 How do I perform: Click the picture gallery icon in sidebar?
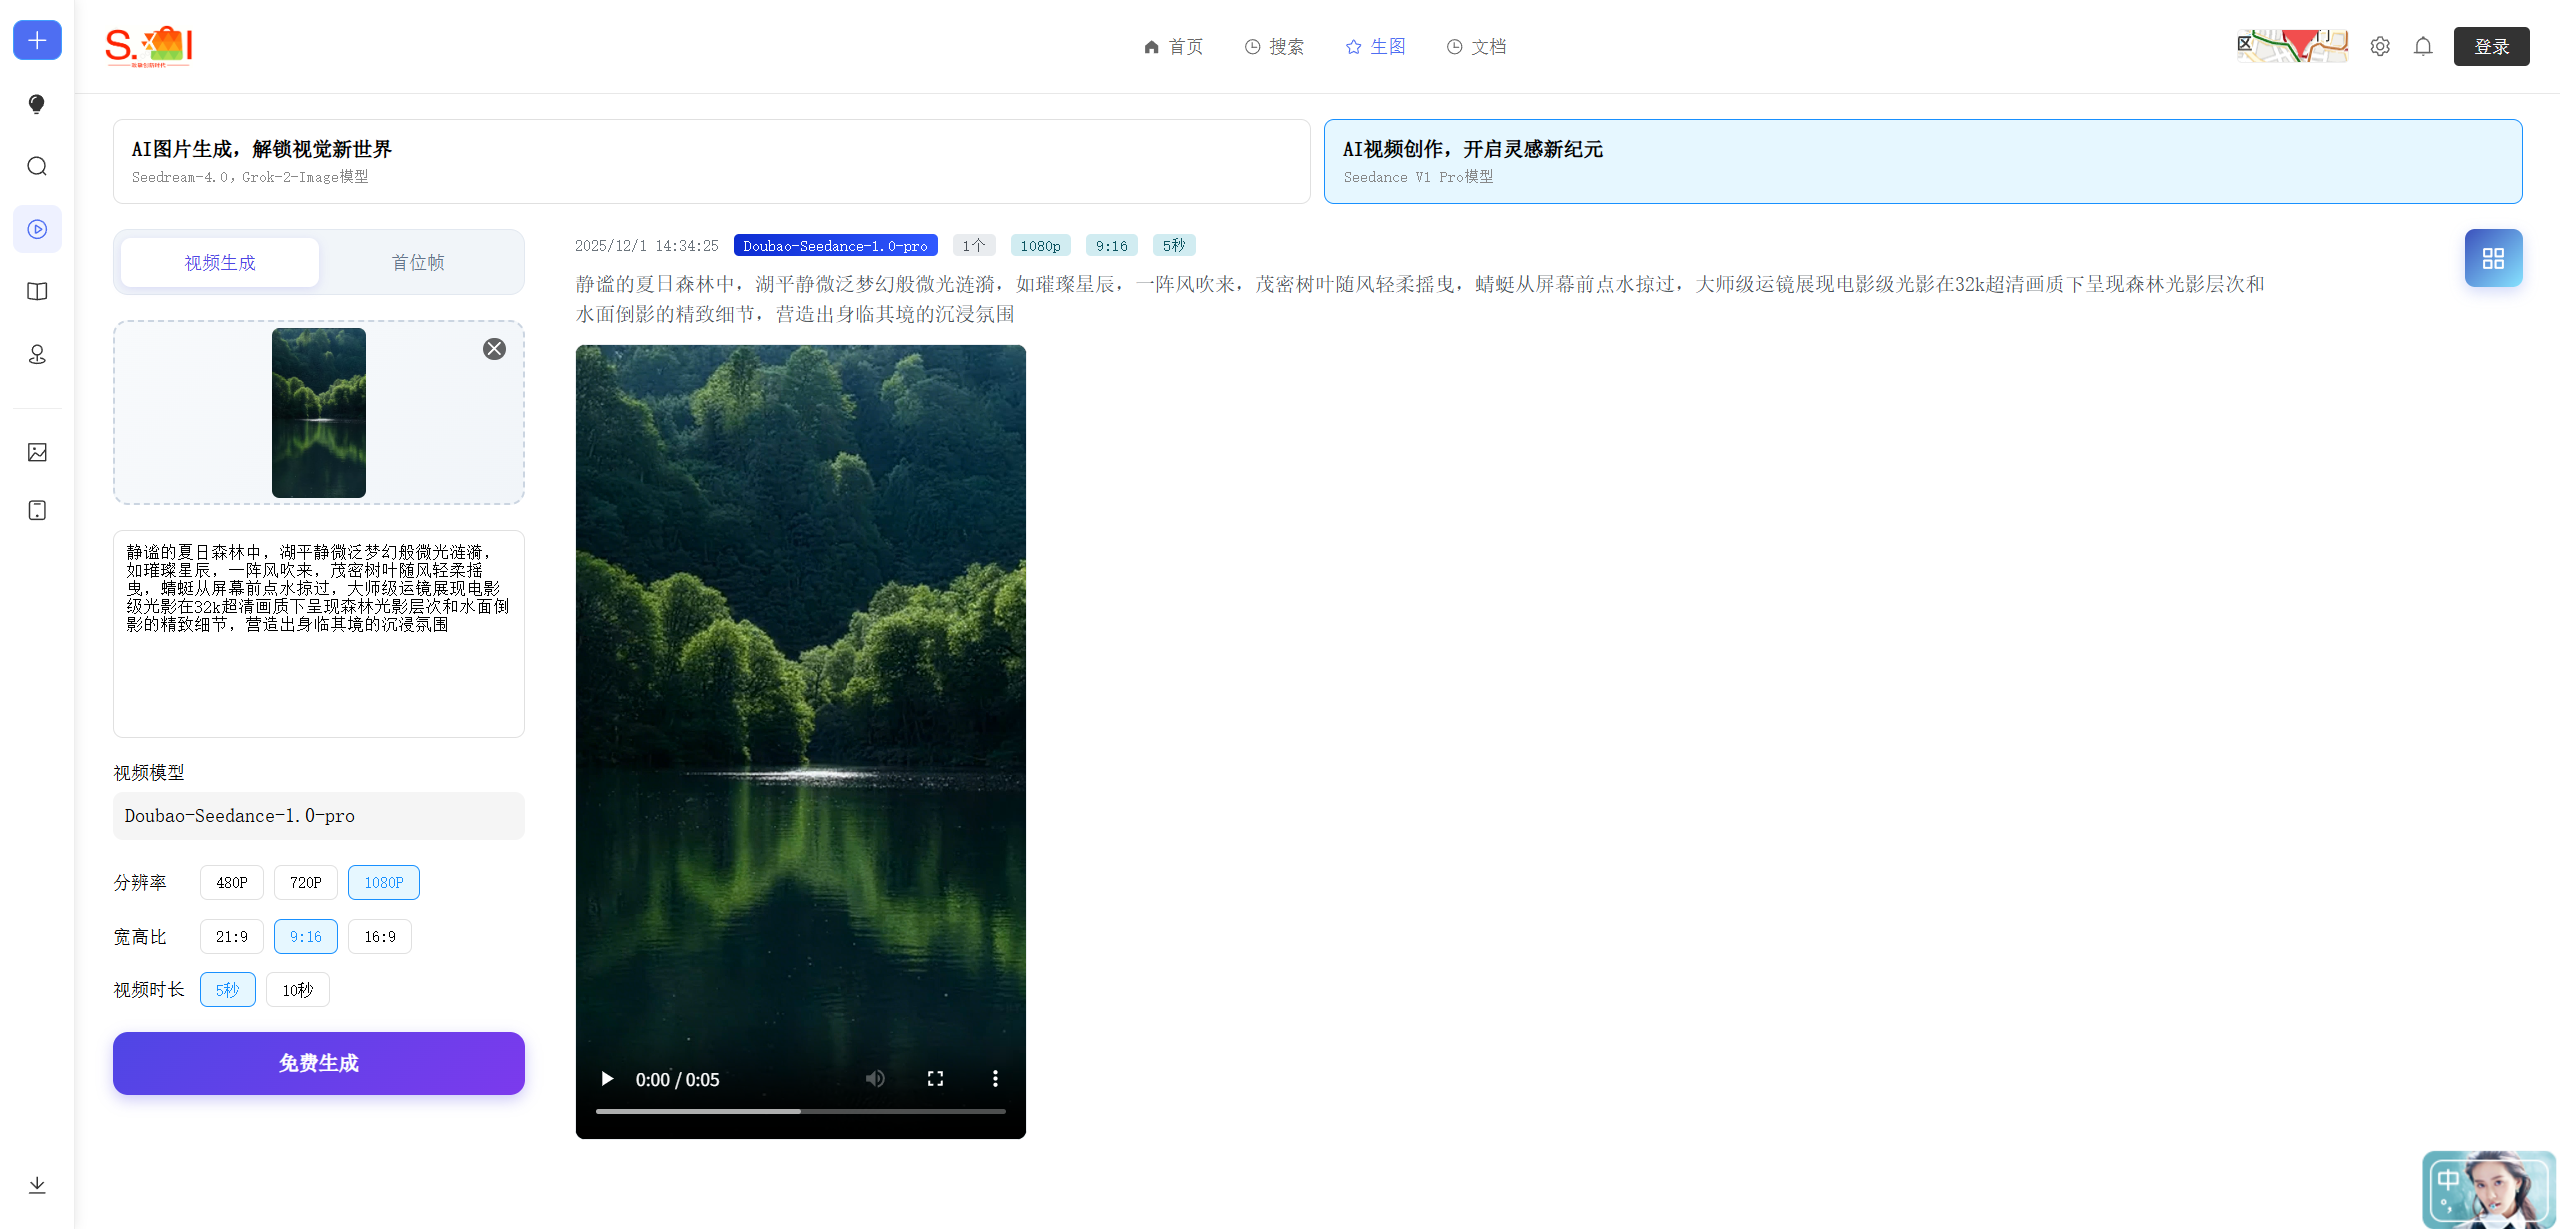[37, 452]
